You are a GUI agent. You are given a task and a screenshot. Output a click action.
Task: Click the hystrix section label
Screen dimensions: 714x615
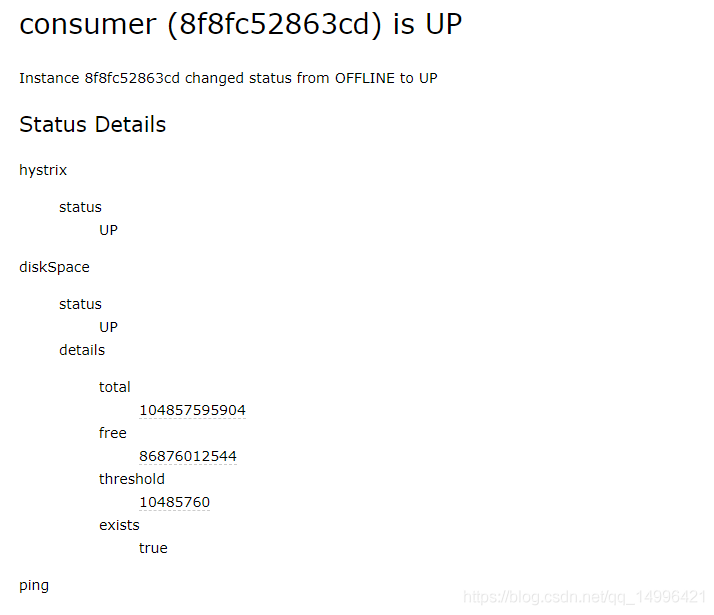[x=43, y=170]
